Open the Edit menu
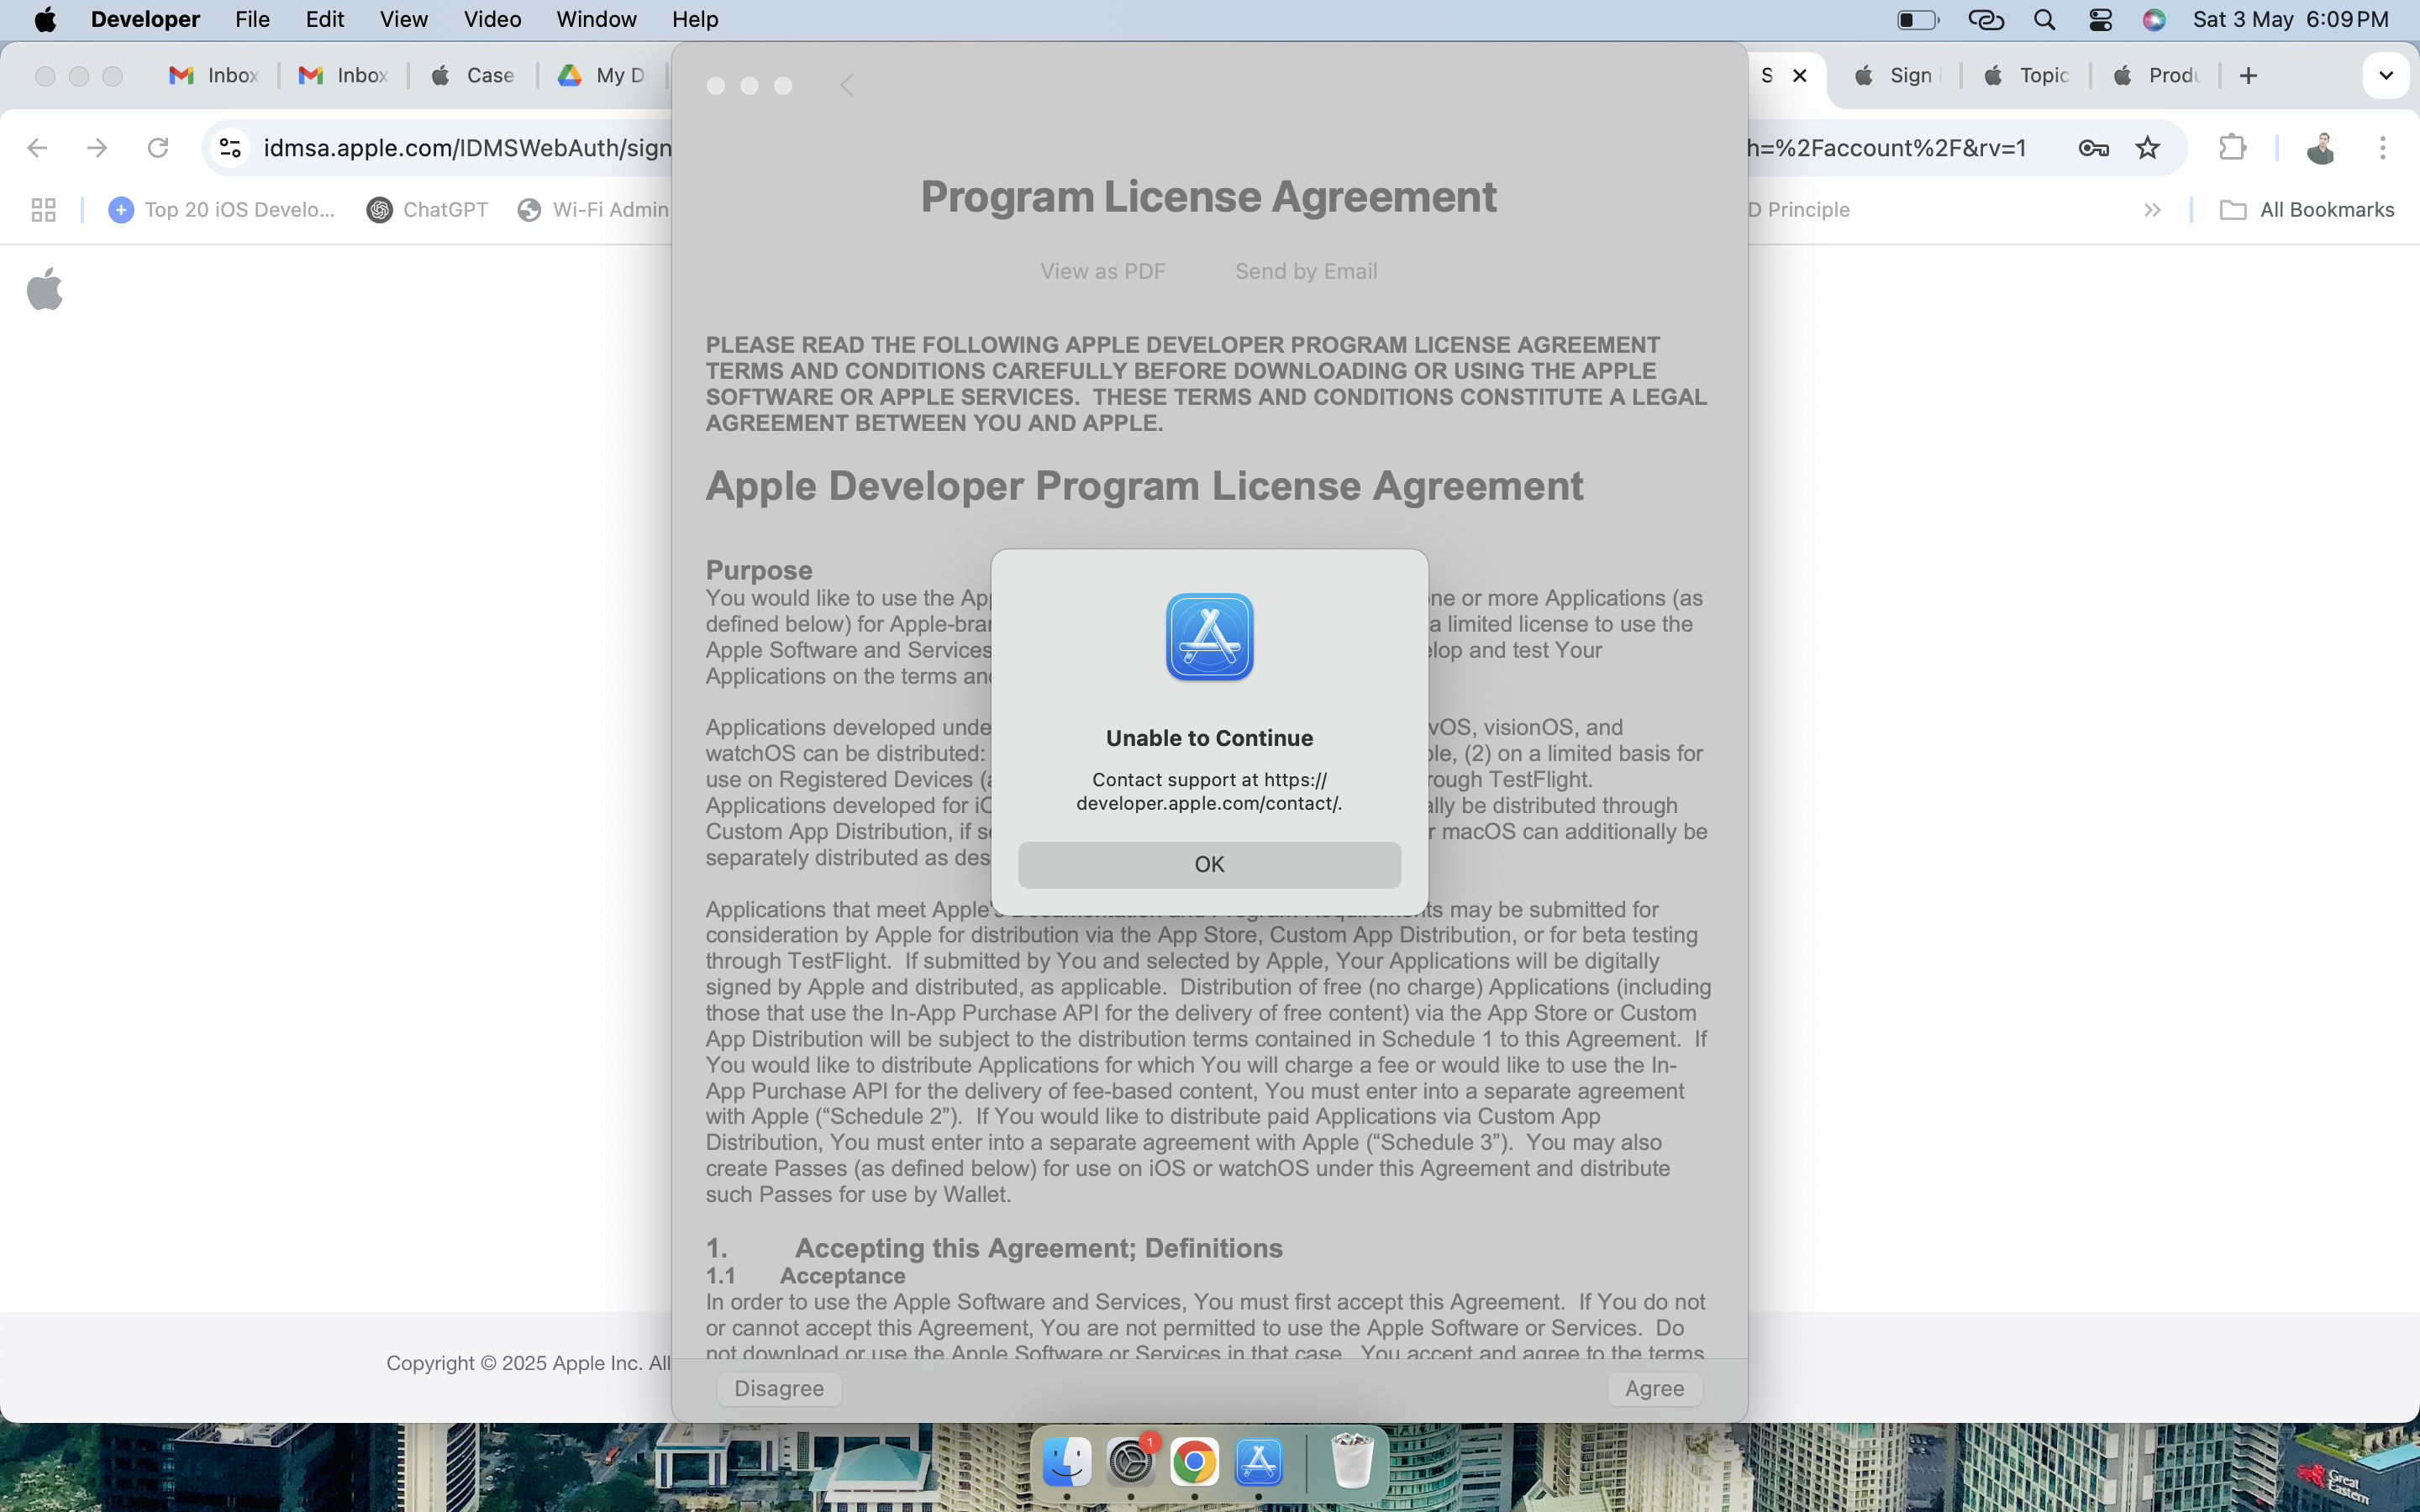The image size is (2420, 1512). point(324,19)
